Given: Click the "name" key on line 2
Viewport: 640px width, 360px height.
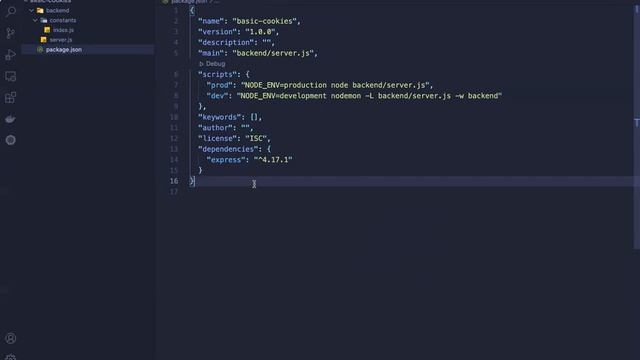Looking at the screenshot, I should pyautogui.click(x=211, y=21).
